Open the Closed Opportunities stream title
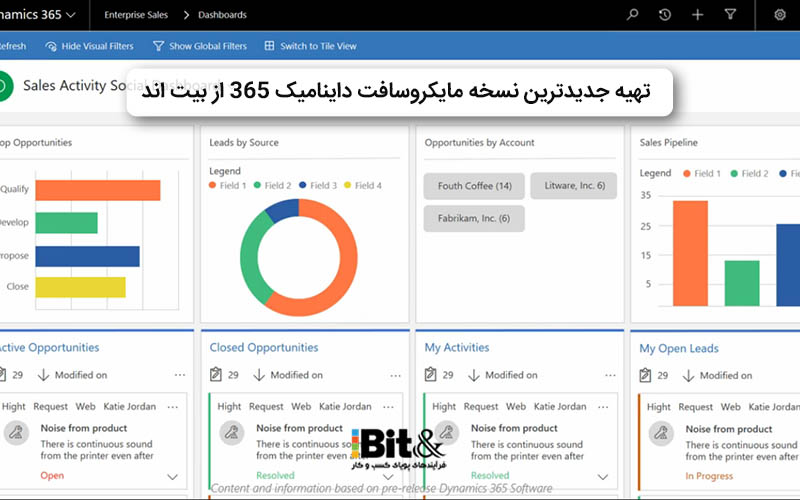This screenshot has height=500, width=800. [264, 347]
